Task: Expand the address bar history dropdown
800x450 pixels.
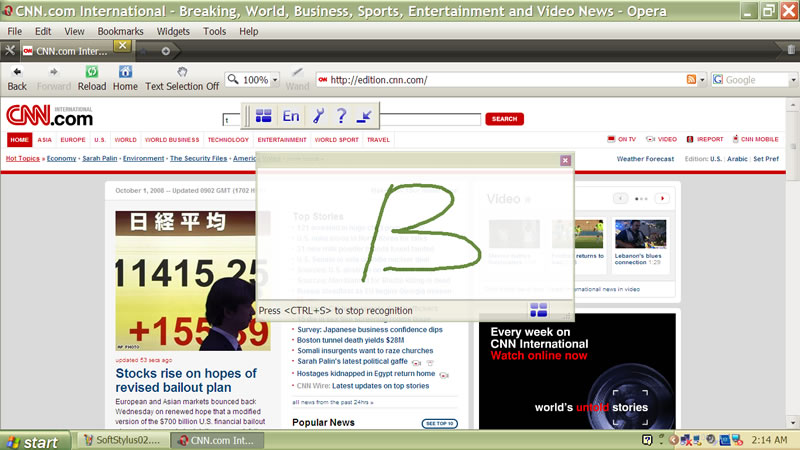Action: pos(703,80)
